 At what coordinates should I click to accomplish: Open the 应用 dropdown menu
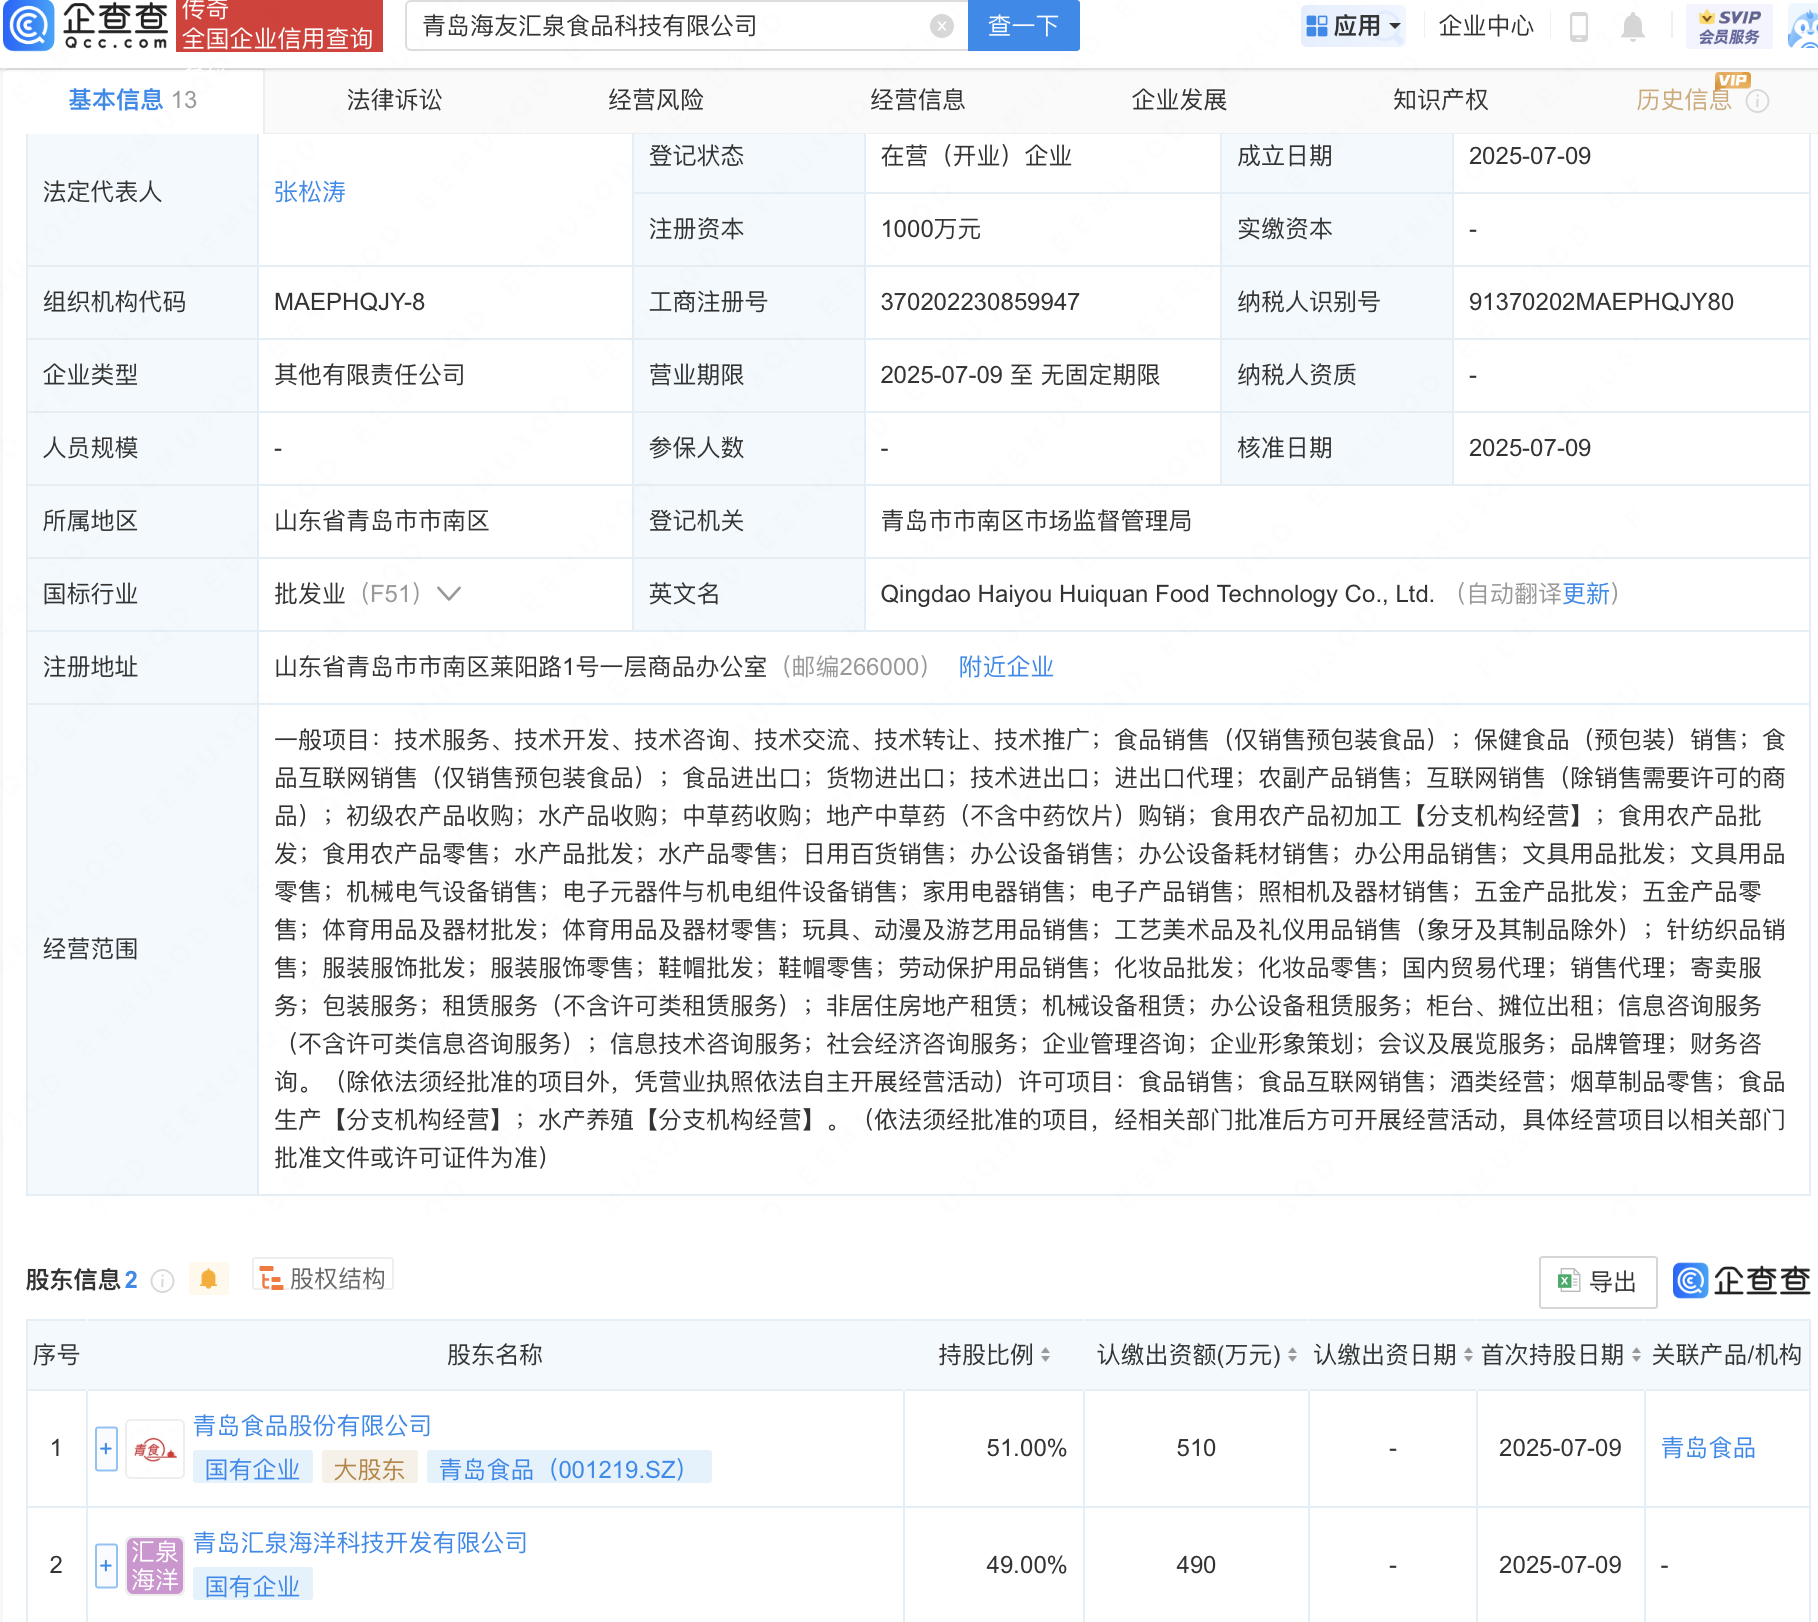1353,26
